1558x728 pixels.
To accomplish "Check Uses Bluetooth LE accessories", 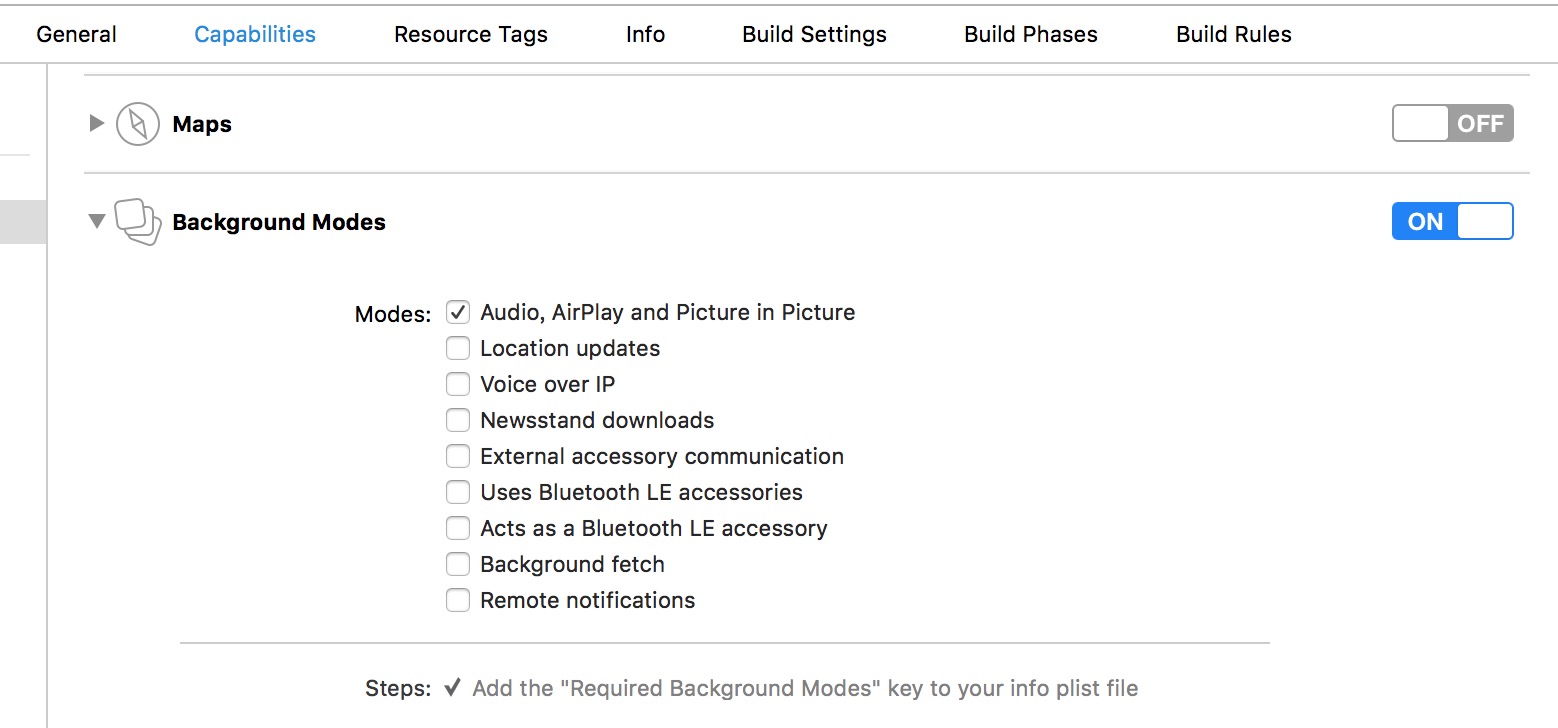I will [458, 492].
